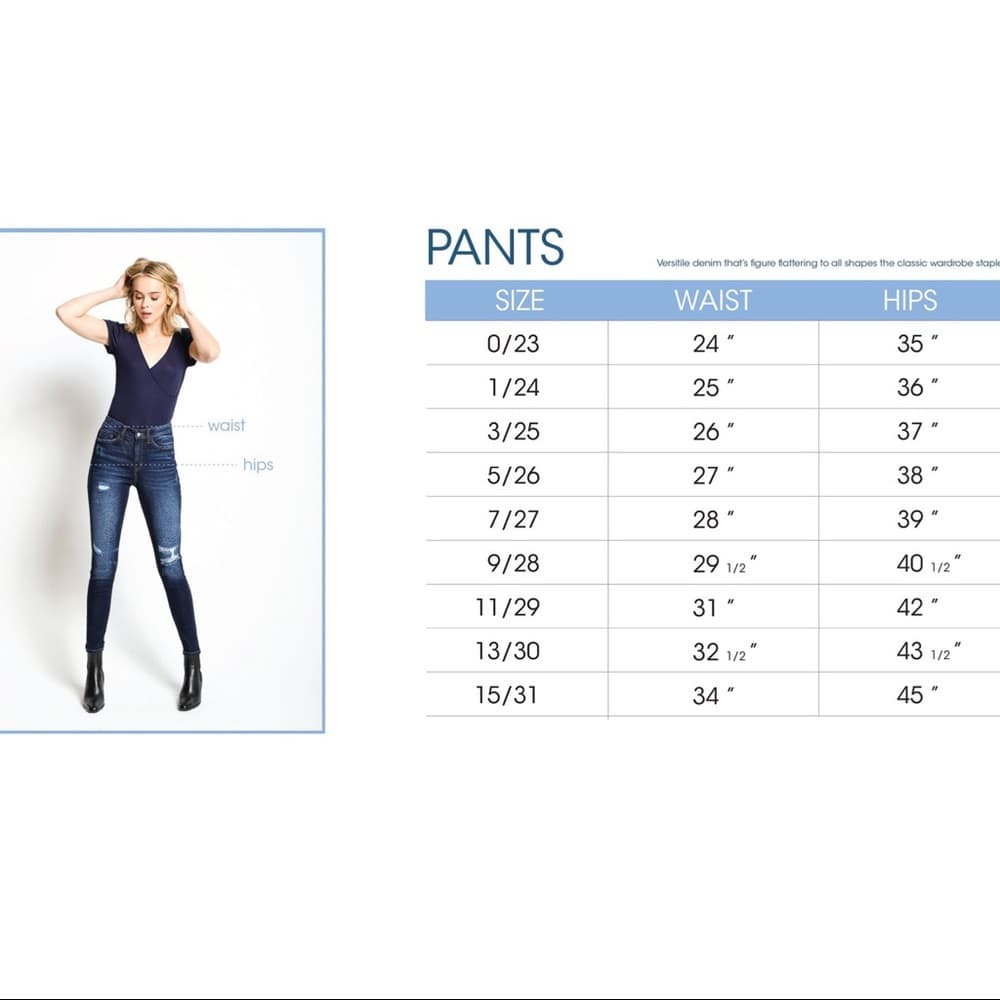1000x1000 pixels.
Task: Click the 'waist' label beside model
Action: point(226,425)
